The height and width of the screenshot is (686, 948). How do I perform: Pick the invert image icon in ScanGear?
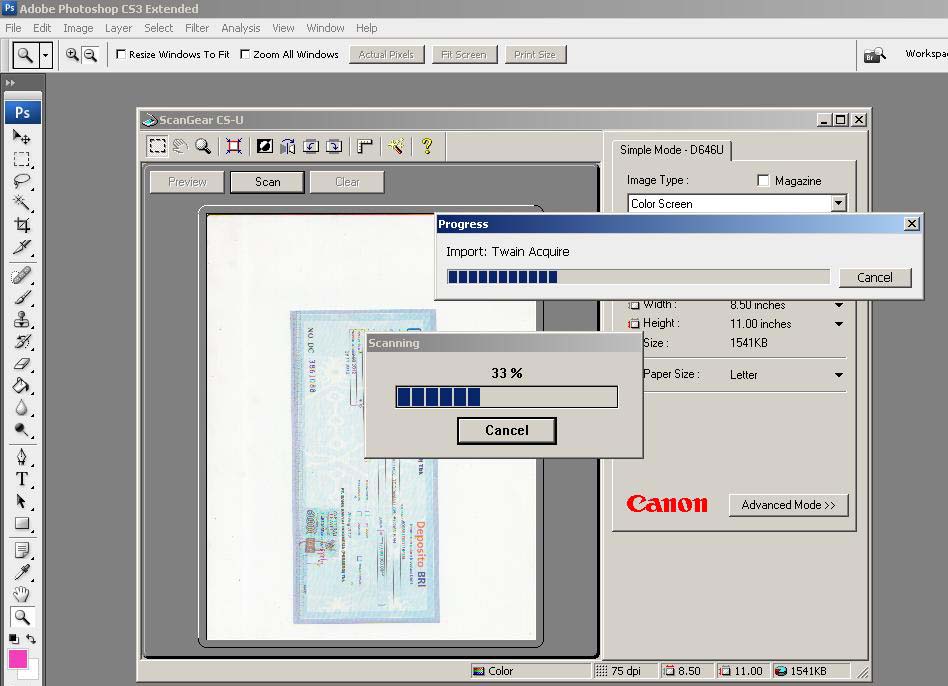click(263, 145)
